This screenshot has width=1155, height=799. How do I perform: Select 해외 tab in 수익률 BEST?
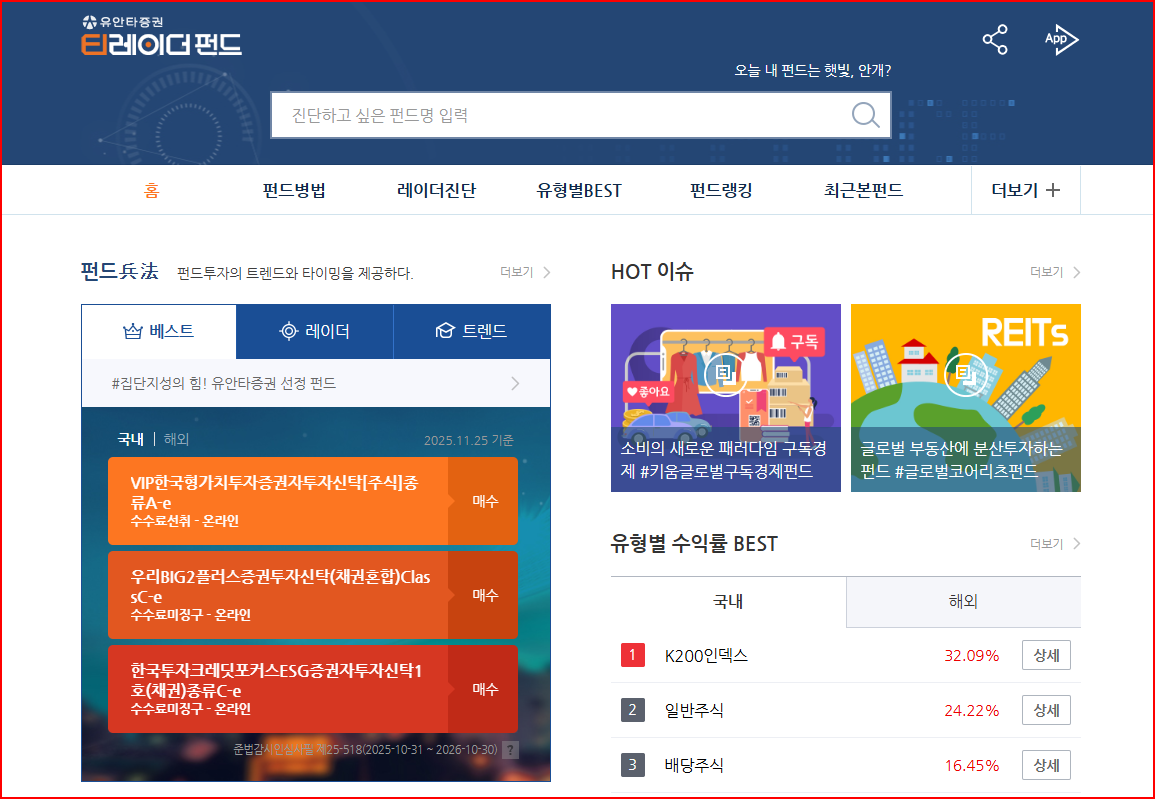click(963, 602)
